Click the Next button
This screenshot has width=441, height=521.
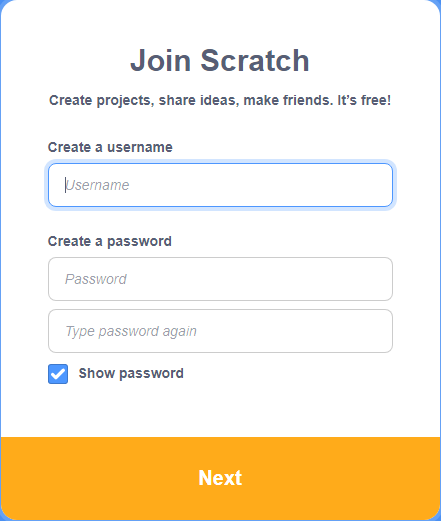click(220, 478)
